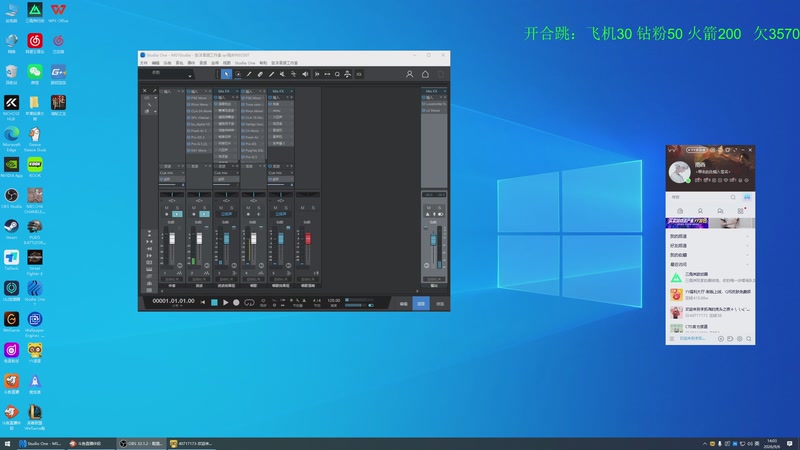Open the Studio One menu in menu bar
The width and height of the screenshot is (800, 450).
[245, 63]
